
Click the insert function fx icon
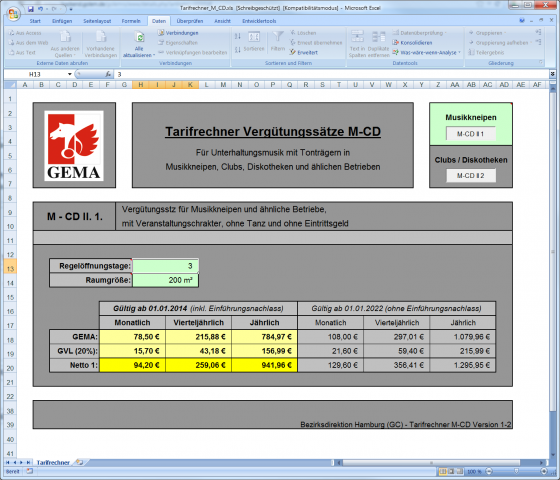point(108,74)
